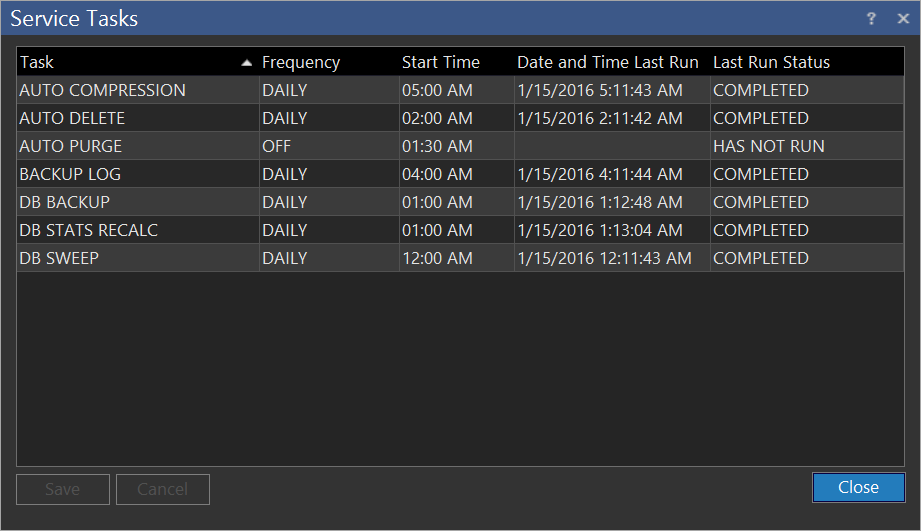Viewport: 921px width, 531px height.
Task: Select the DB SWEEP task
Action: pos(59,258)
